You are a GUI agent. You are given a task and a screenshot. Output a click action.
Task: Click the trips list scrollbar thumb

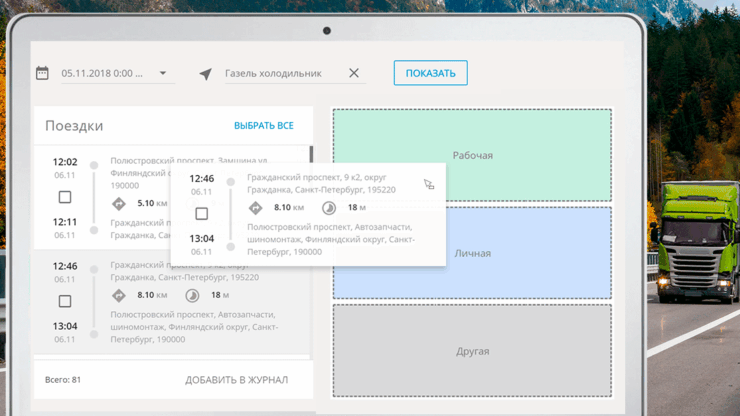pos(311,154)
